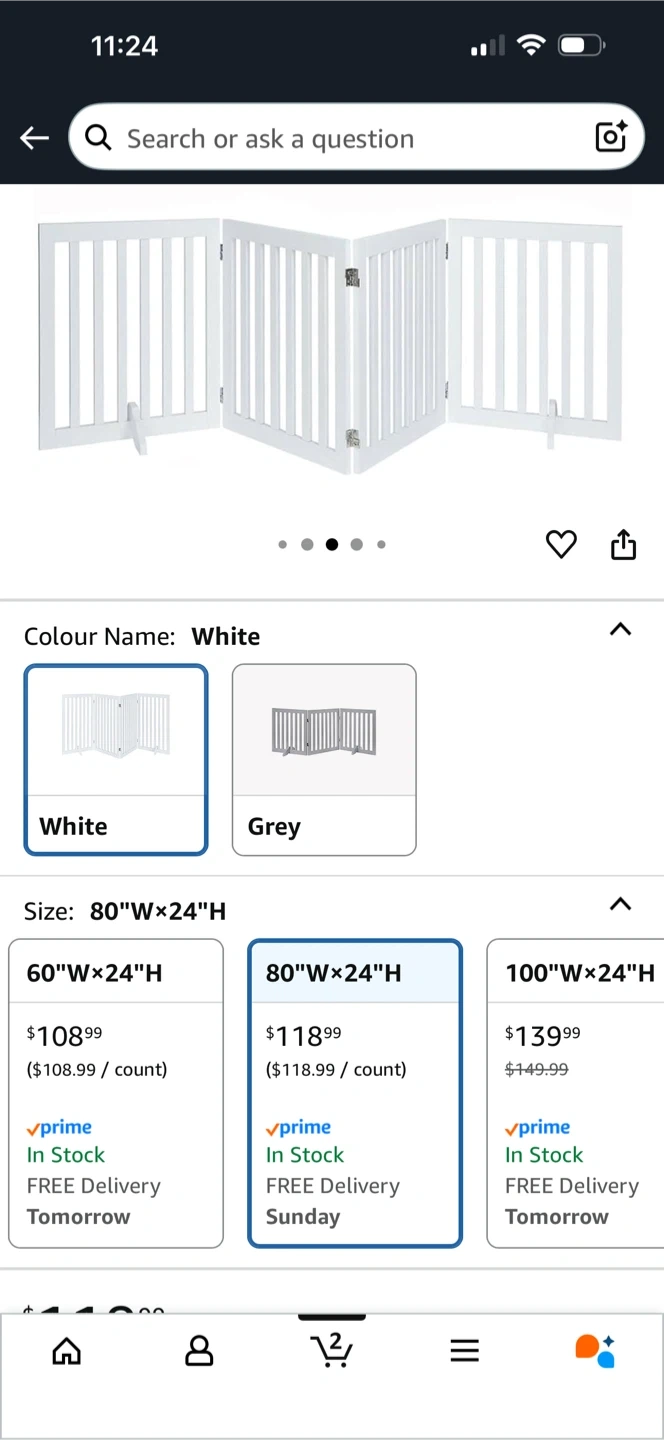The image size is (664, 1440).
Task: Select the White colour option
Action: [116, 760]
